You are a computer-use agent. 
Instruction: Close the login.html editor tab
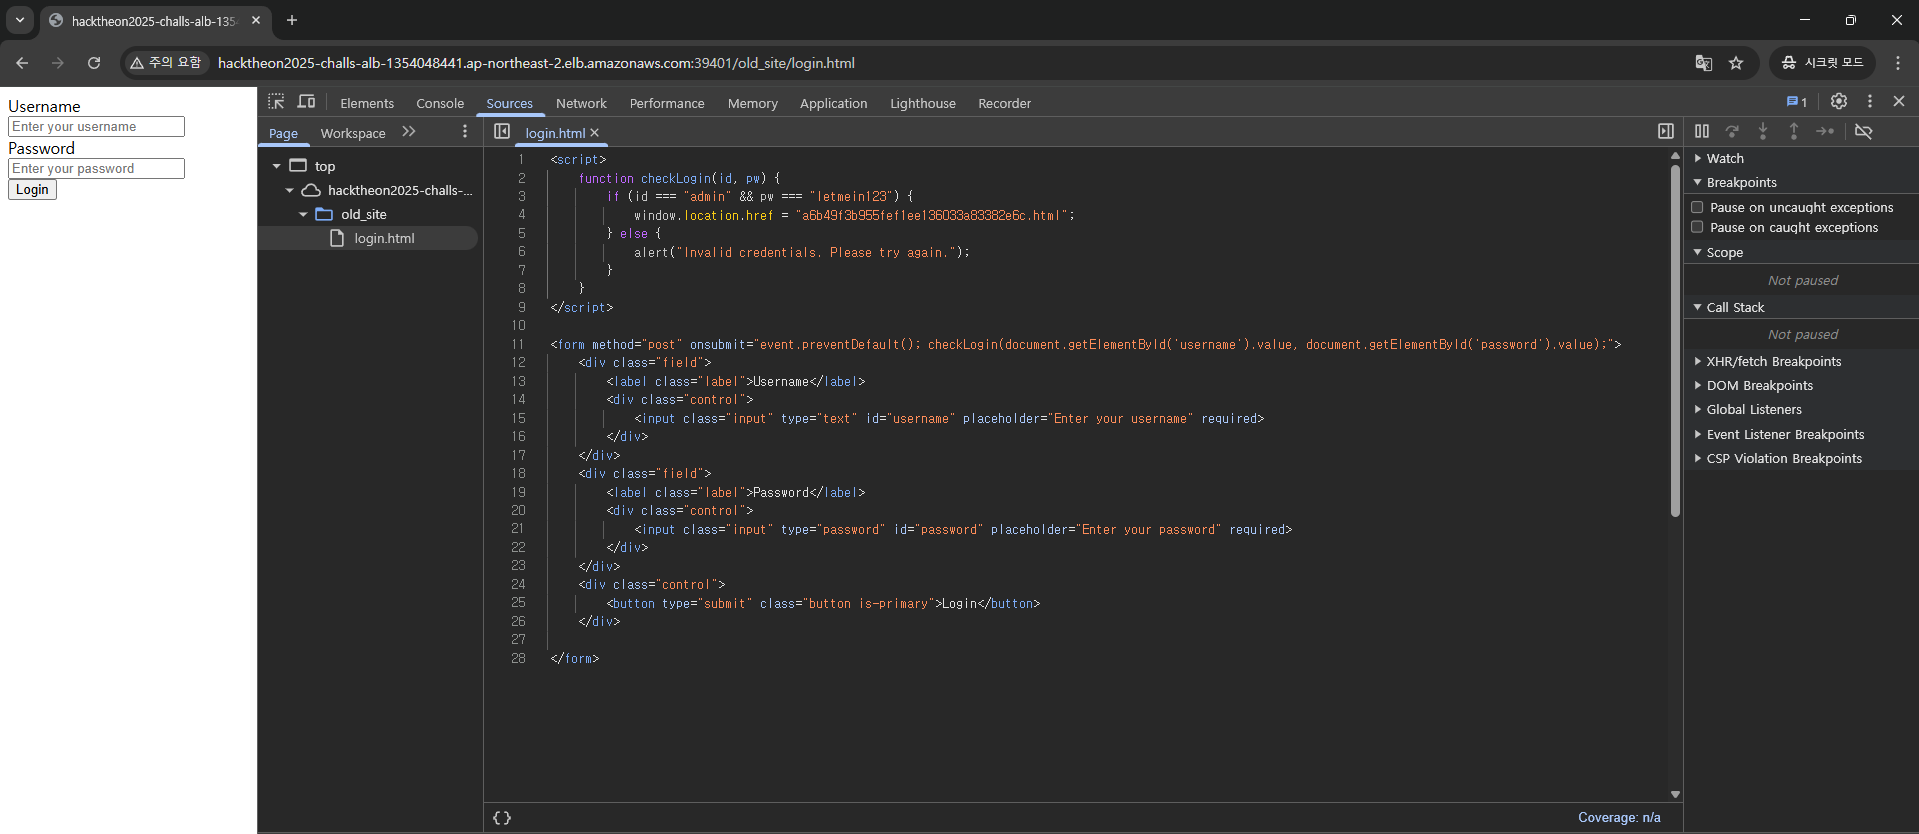click(595, 133)
